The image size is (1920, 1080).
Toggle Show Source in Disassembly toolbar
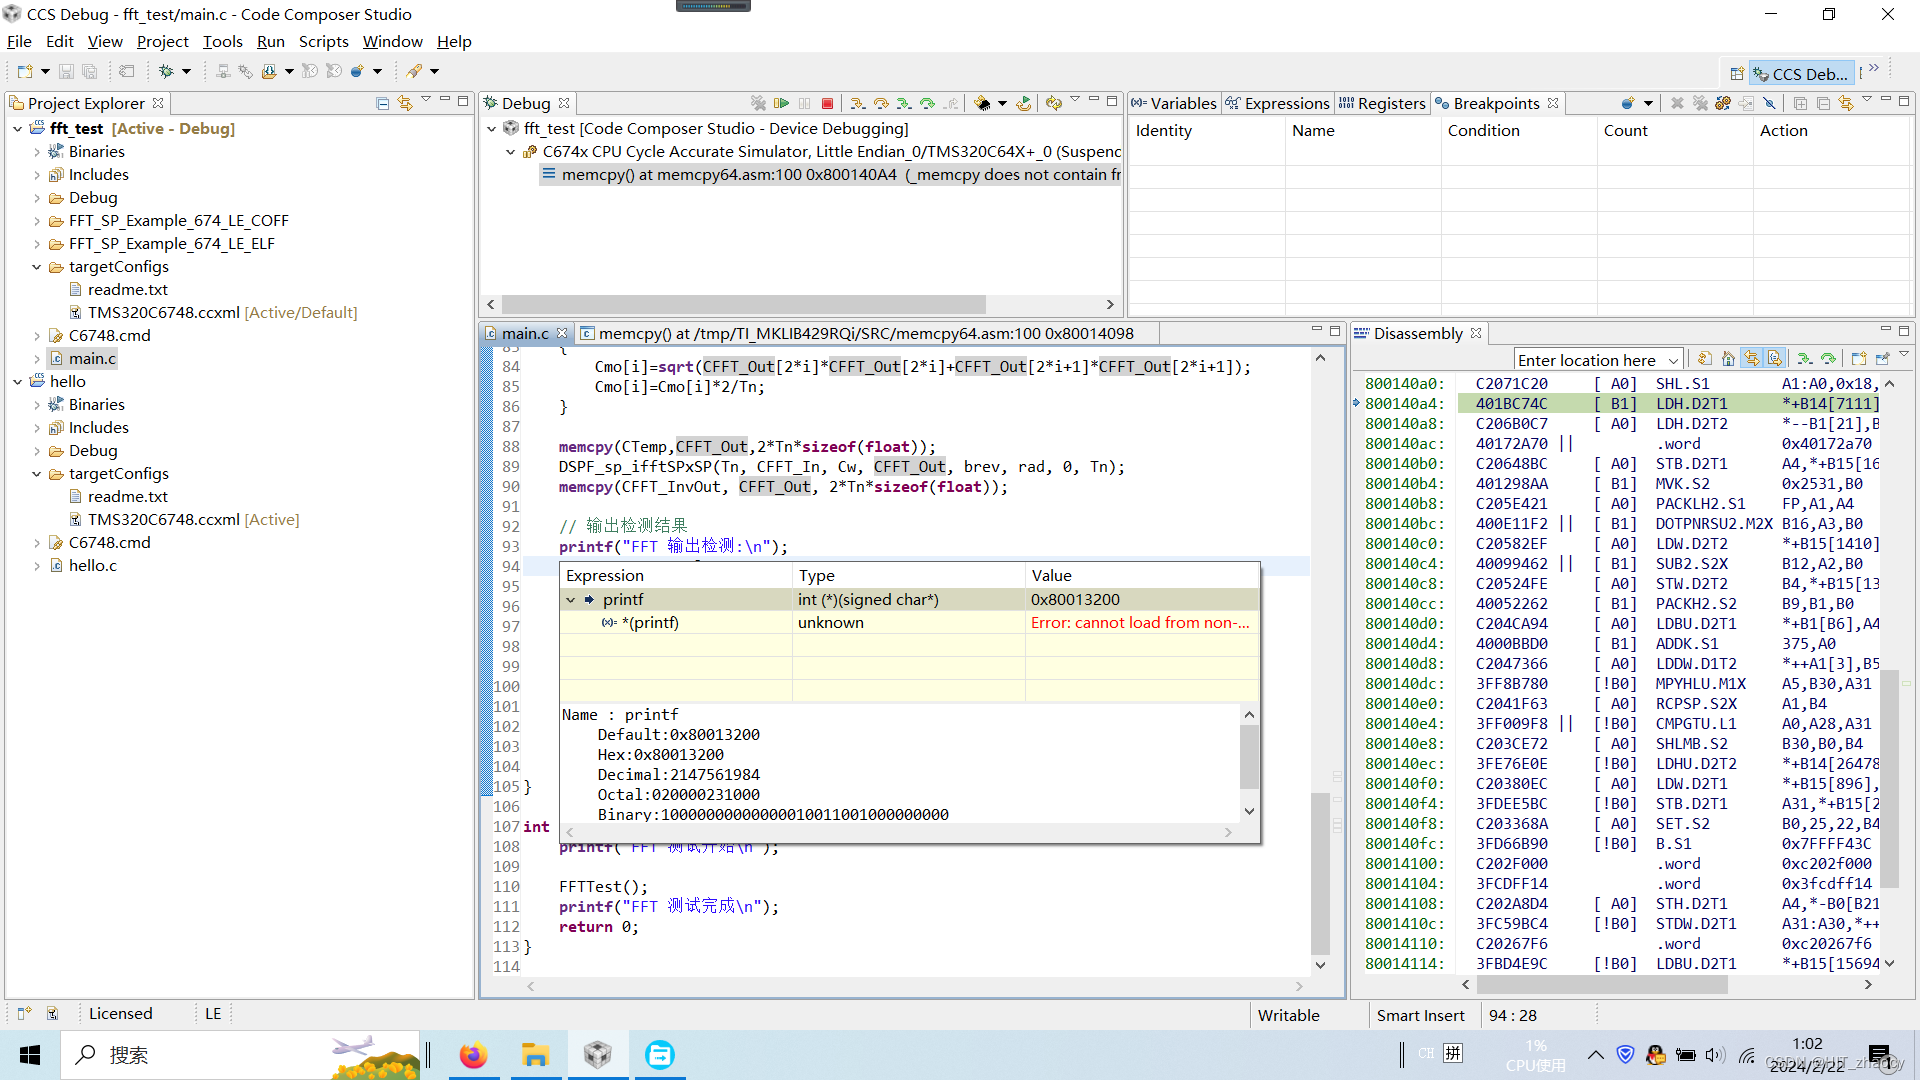click(1775, 359)
